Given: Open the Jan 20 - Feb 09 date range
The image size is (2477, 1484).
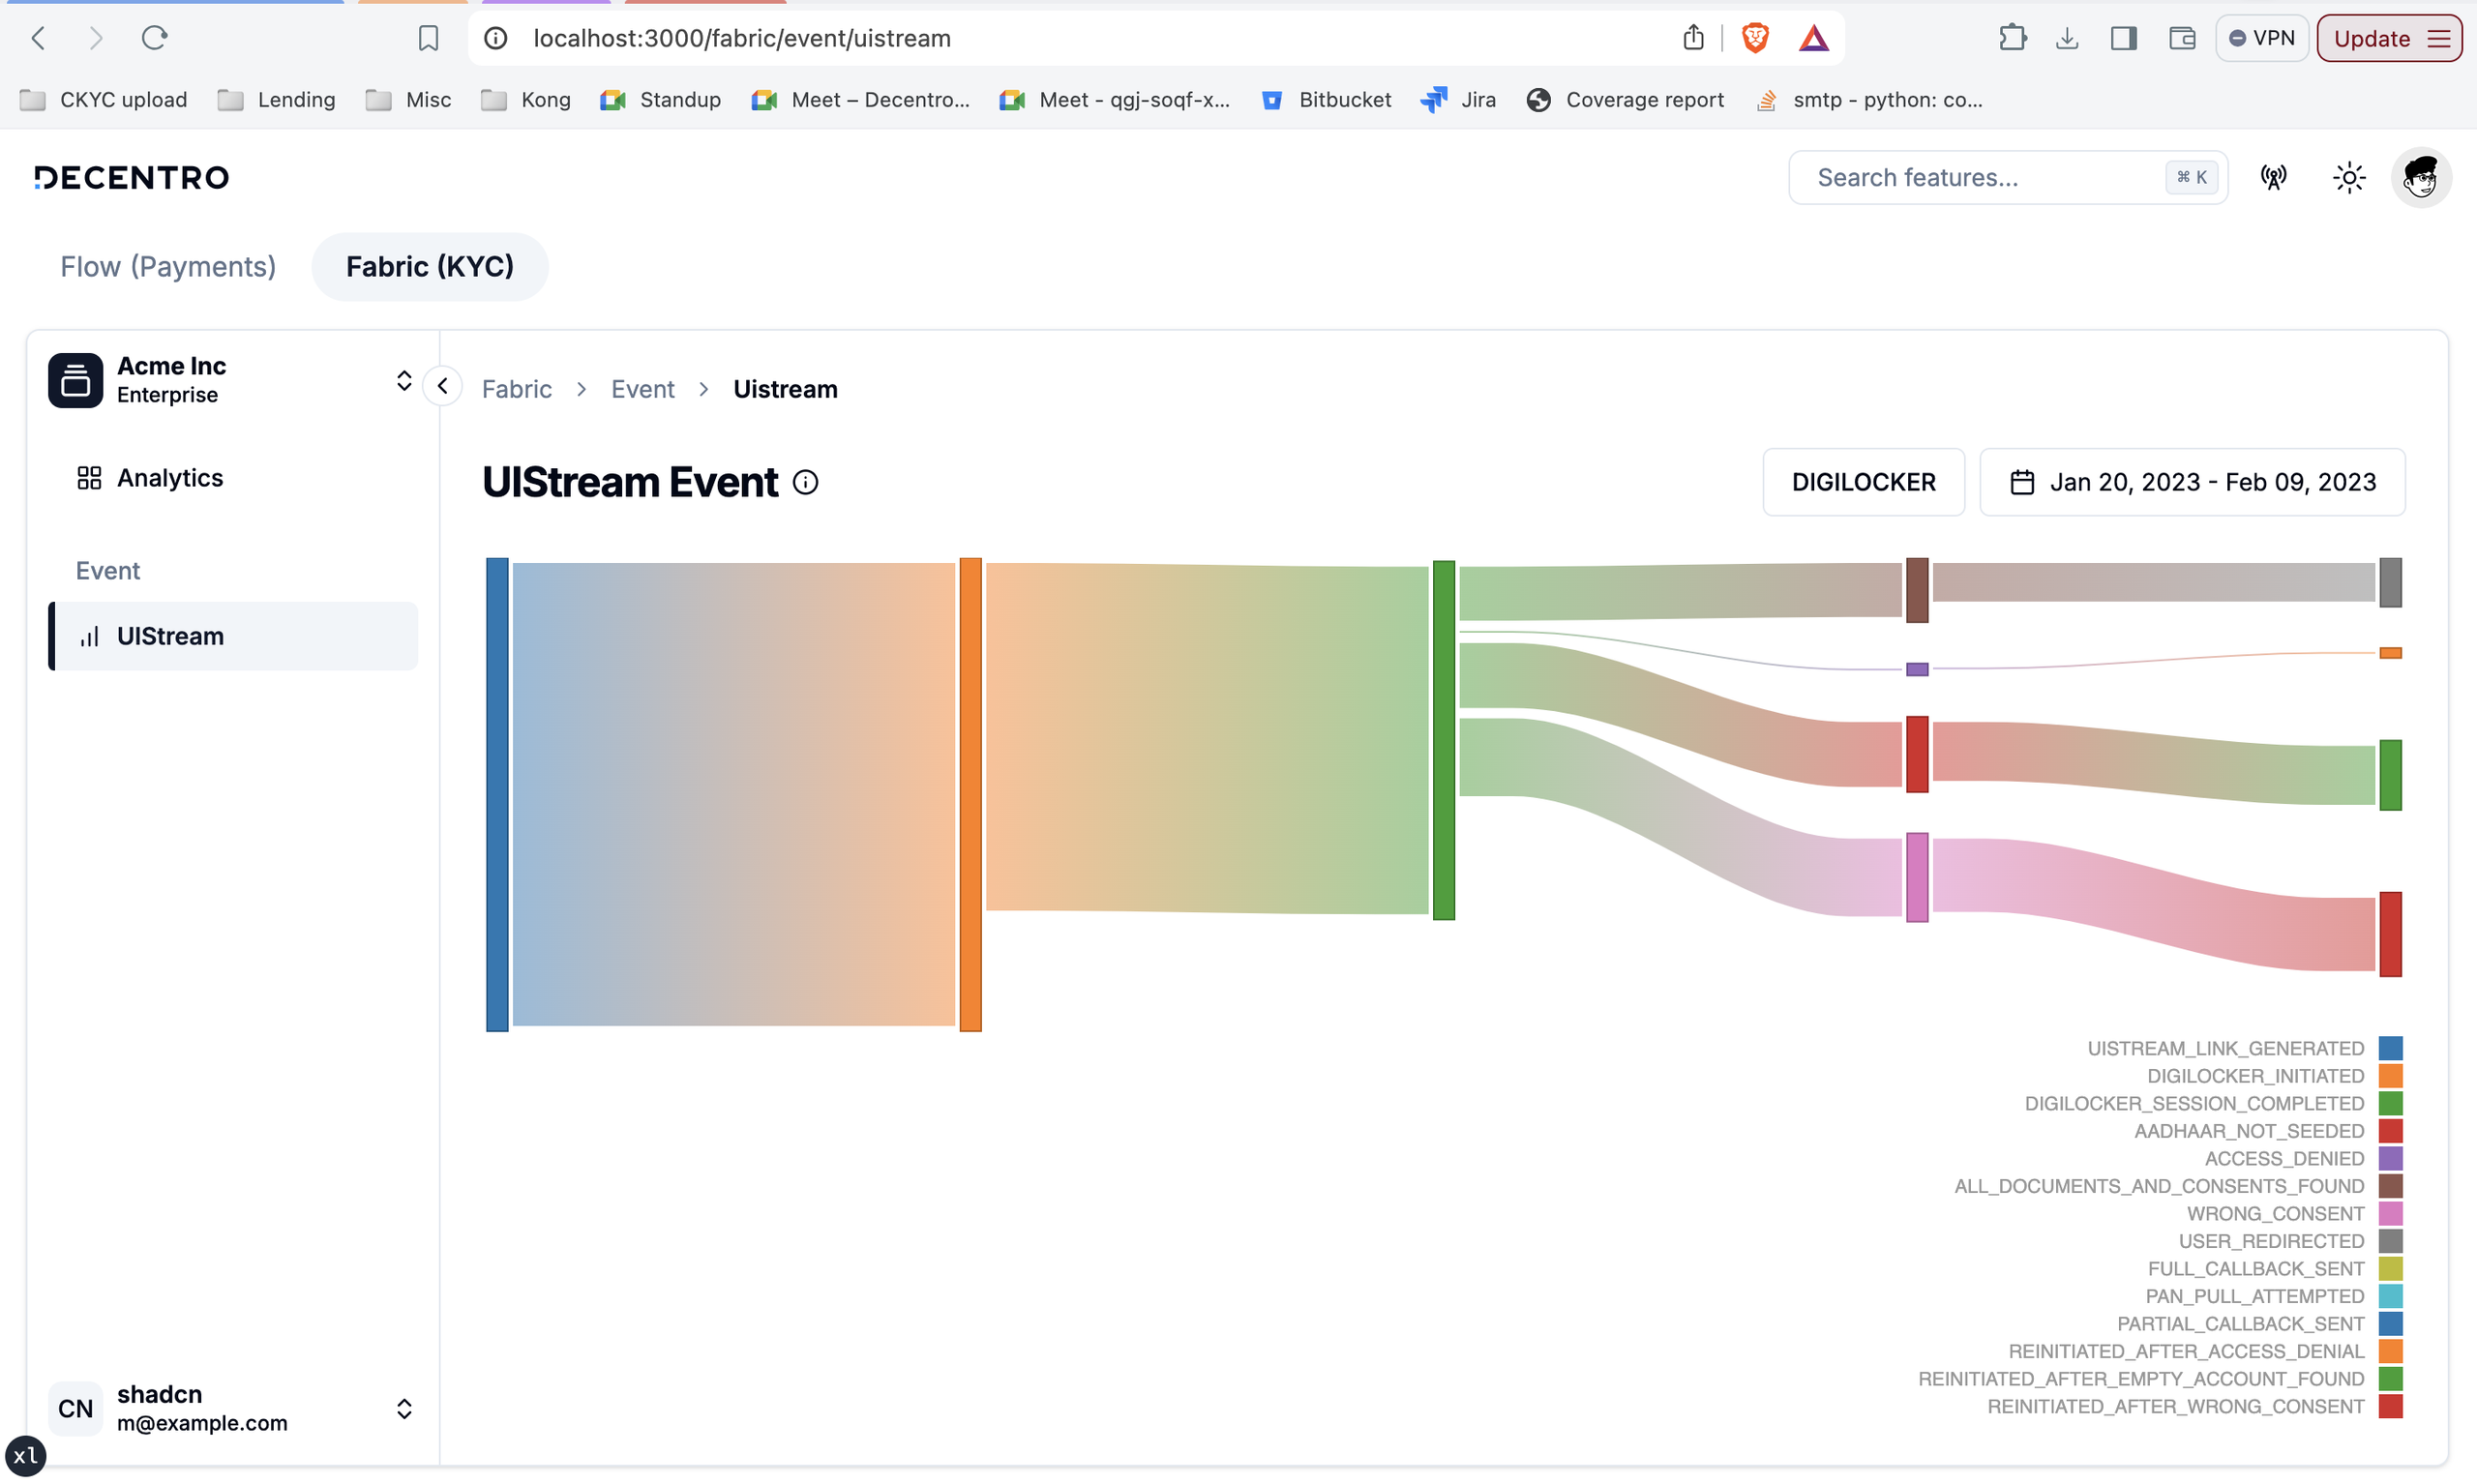Looking at the screenshot, I should (2192, 483).
